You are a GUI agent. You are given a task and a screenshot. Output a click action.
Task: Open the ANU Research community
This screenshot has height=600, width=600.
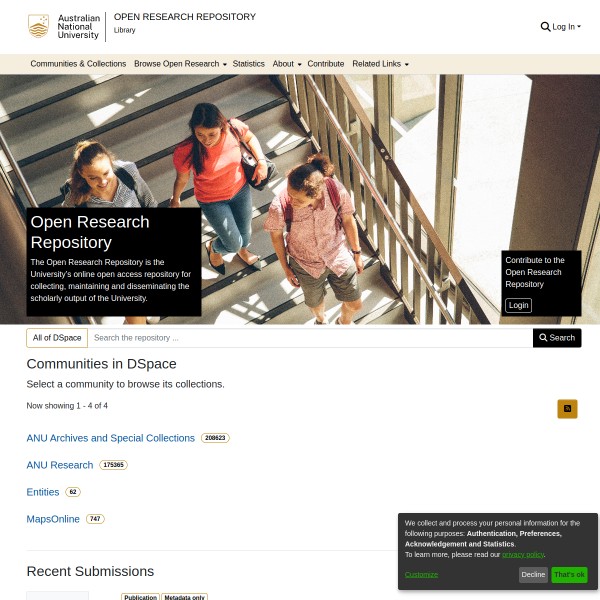point(59,465)
